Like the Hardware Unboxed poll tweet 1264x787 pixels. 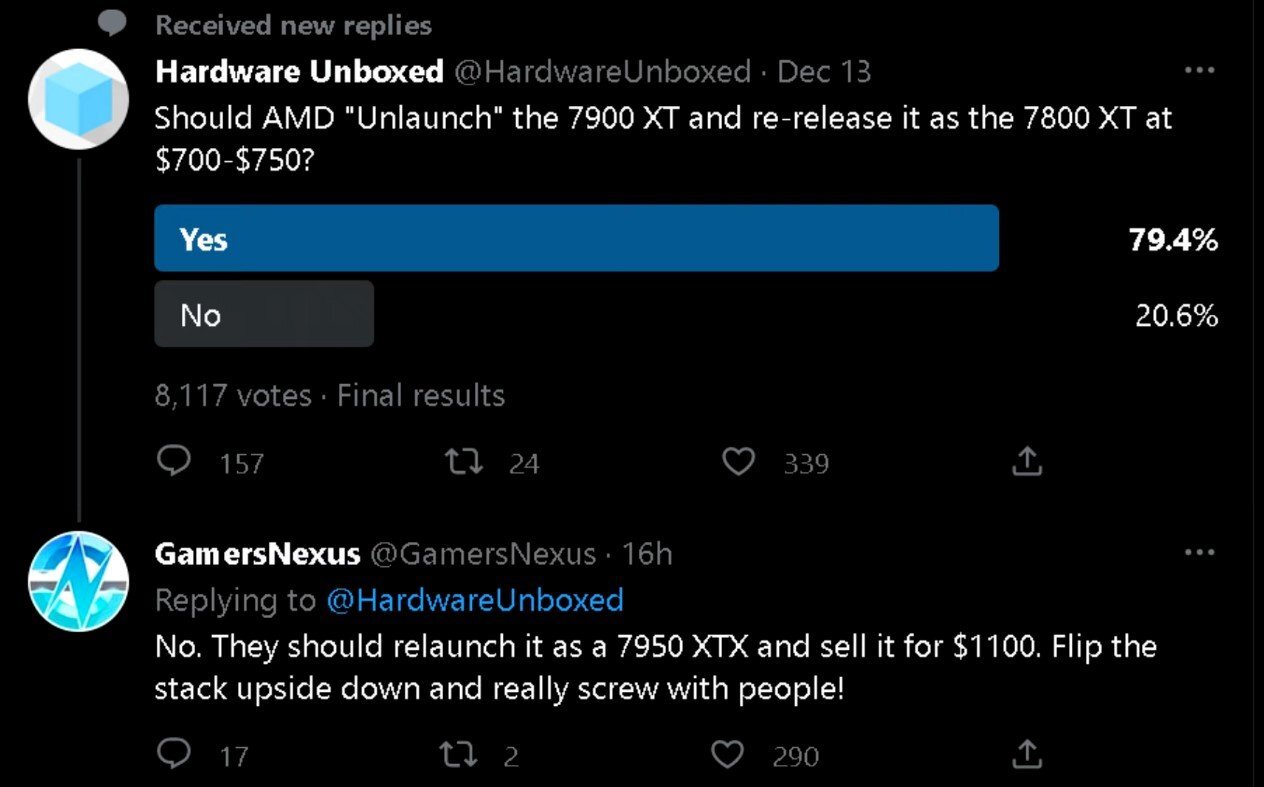tap(738, 462)
